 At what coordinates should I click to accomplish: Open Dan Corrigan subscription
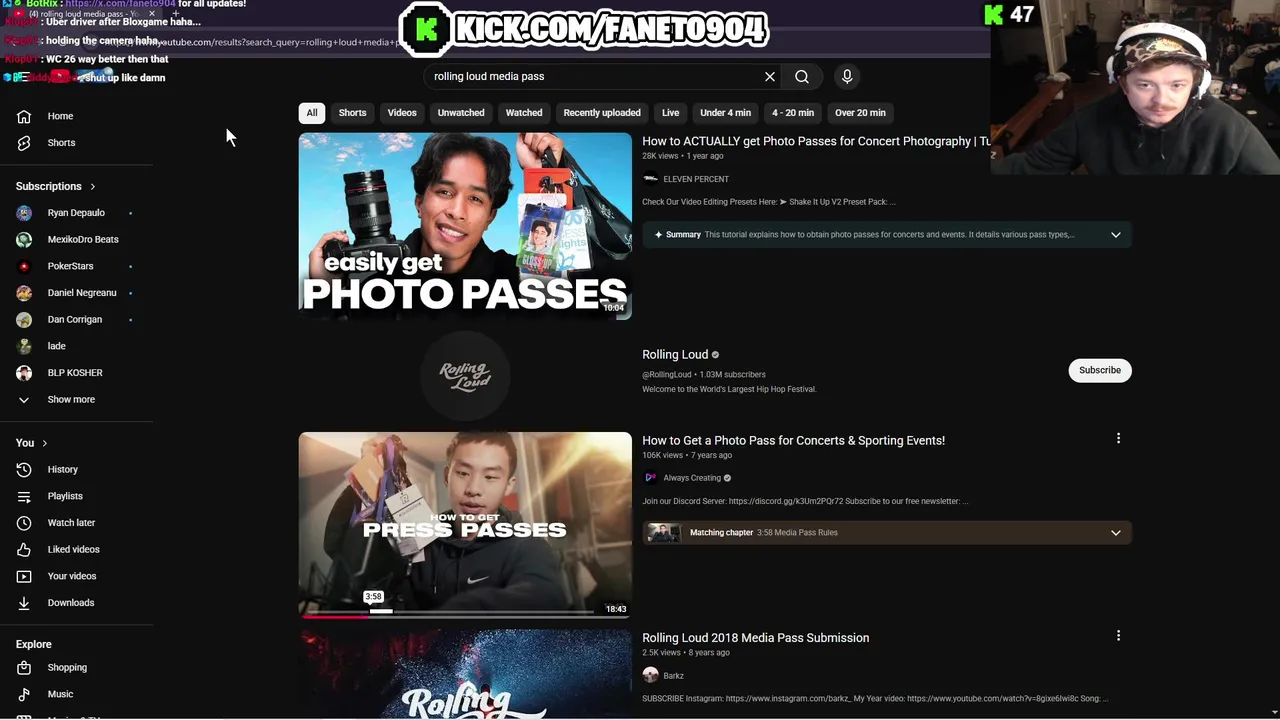point(77,319)
